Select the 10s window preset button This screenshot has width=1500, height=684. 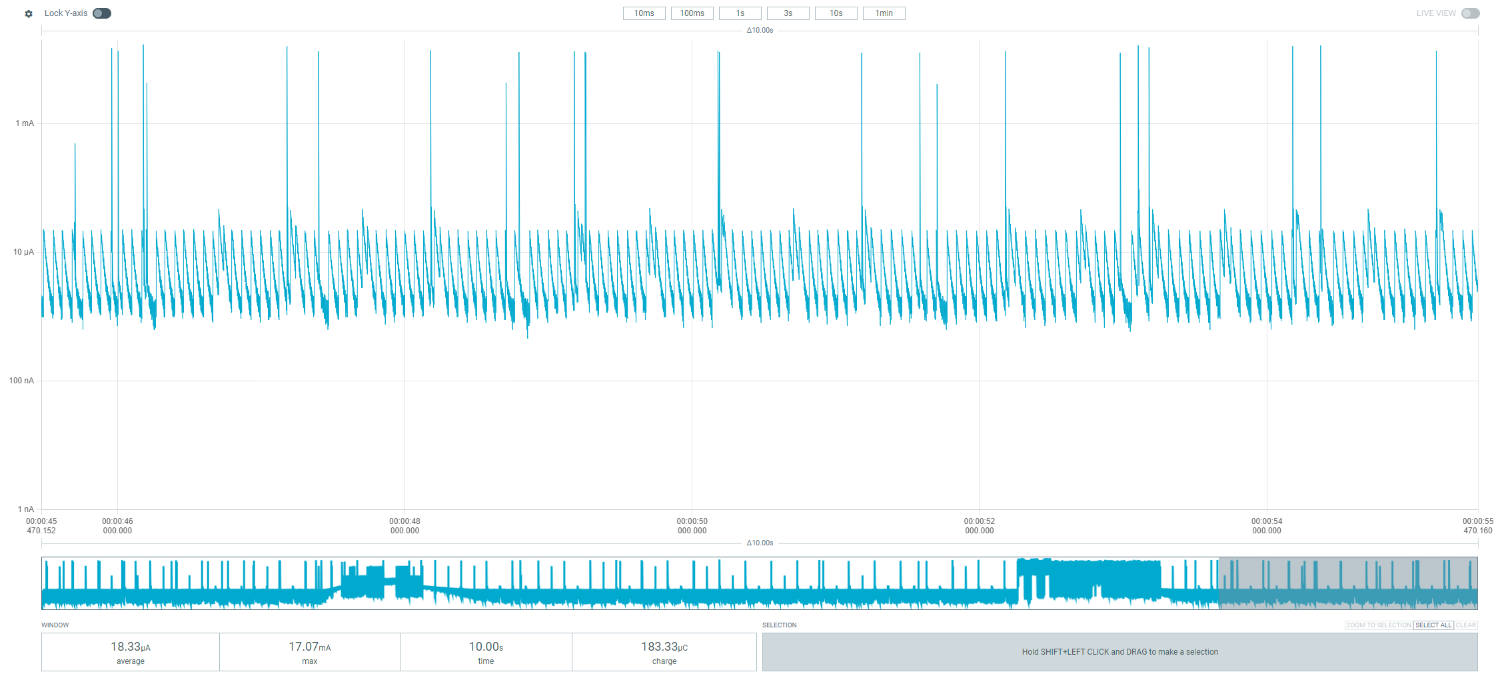[x=836, y=14]
